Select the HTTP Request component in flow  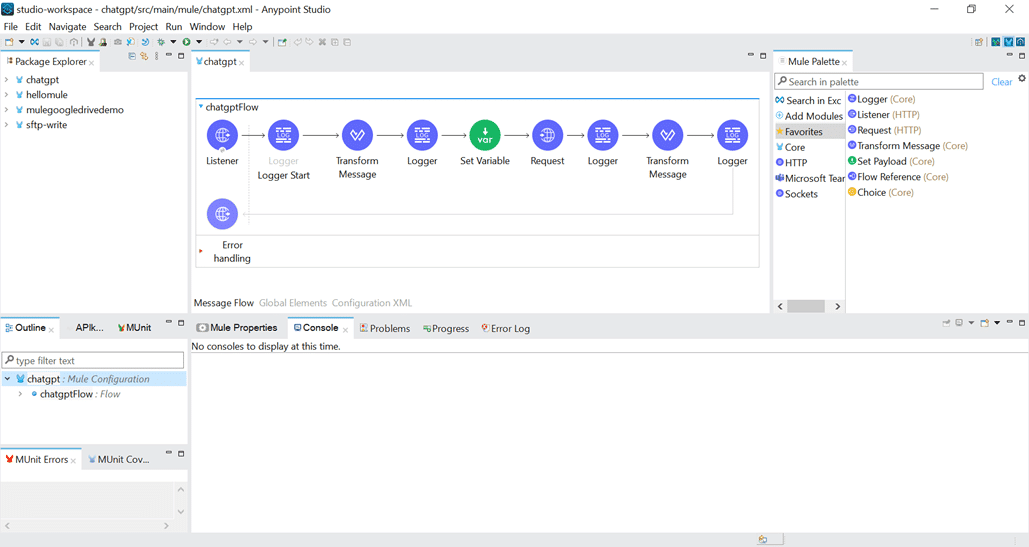pyautogui.click(x=547, y=135)
